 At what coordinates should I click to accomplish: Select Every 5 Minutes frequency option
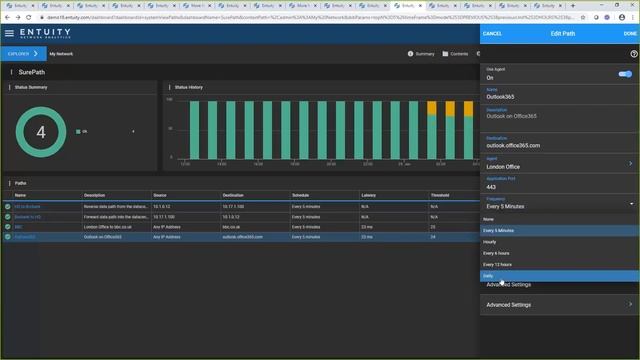[x=559, y=231]
